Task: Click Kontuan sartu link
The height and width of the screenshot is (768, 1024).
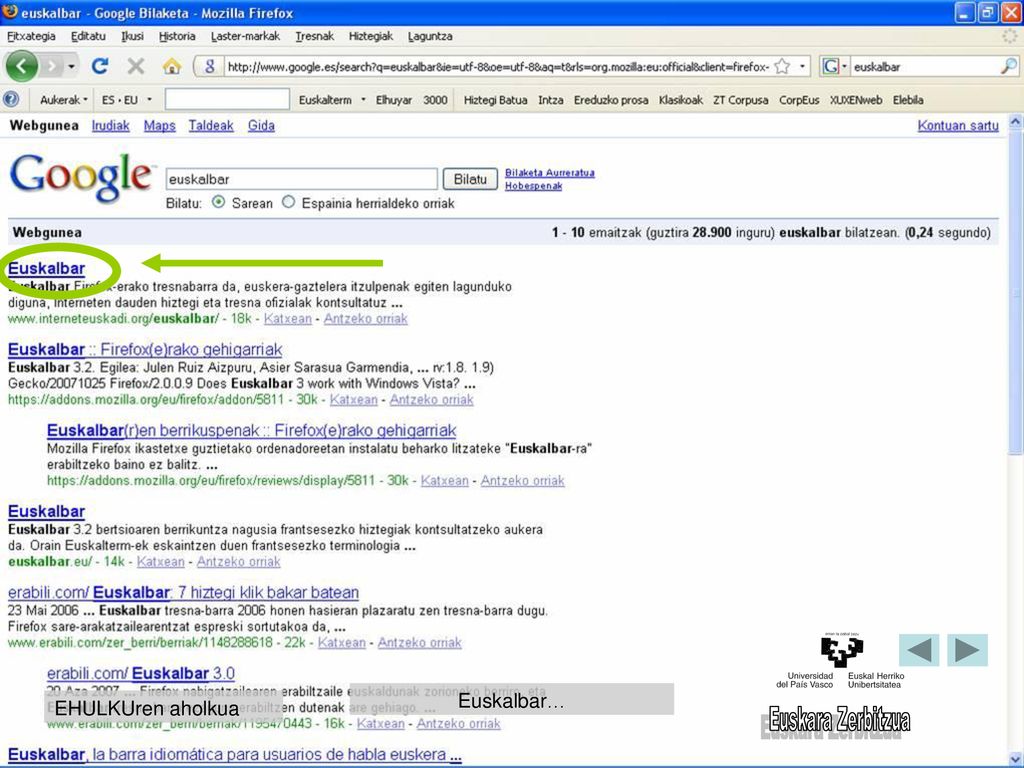Action: [958, 125]
